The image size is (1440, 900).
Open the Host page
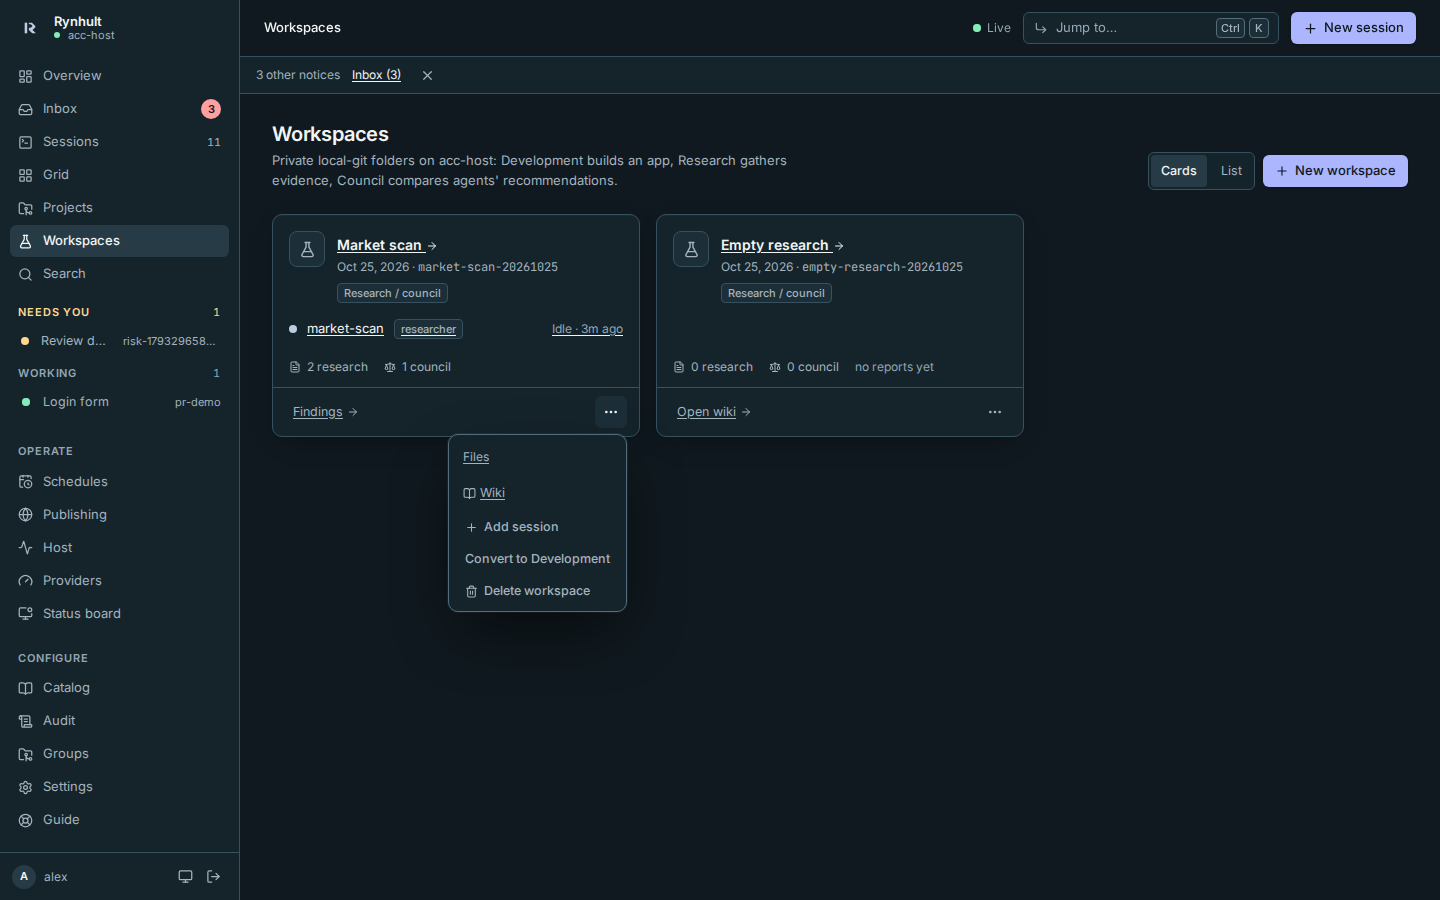pos(119,548)
